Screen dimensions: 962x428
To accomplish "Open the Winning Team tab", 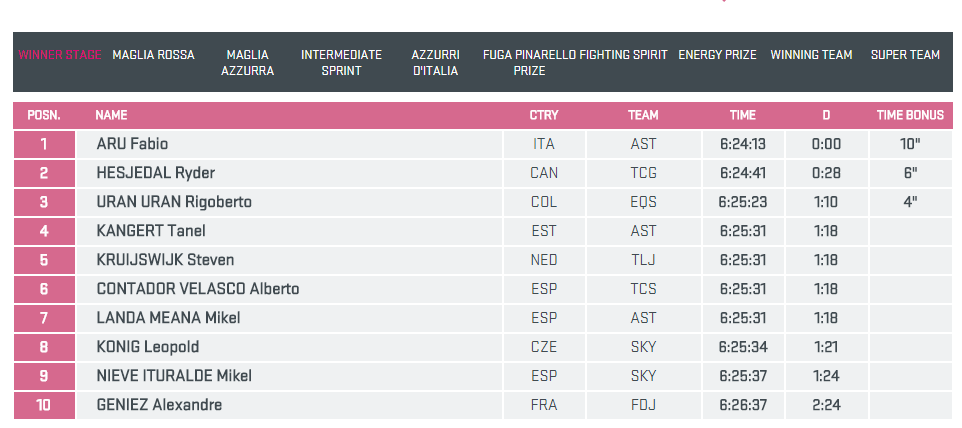I will tap(811, 55).
